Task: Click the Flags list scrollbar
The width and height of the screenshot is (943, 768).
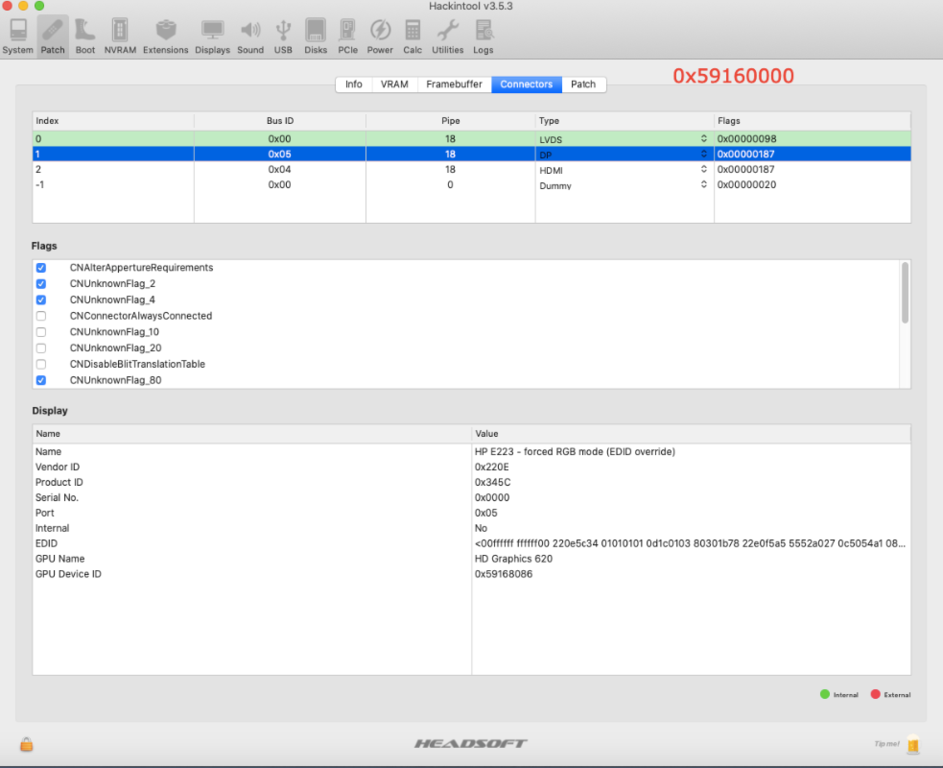Action: pyautogui.click(x=905, y=293)
